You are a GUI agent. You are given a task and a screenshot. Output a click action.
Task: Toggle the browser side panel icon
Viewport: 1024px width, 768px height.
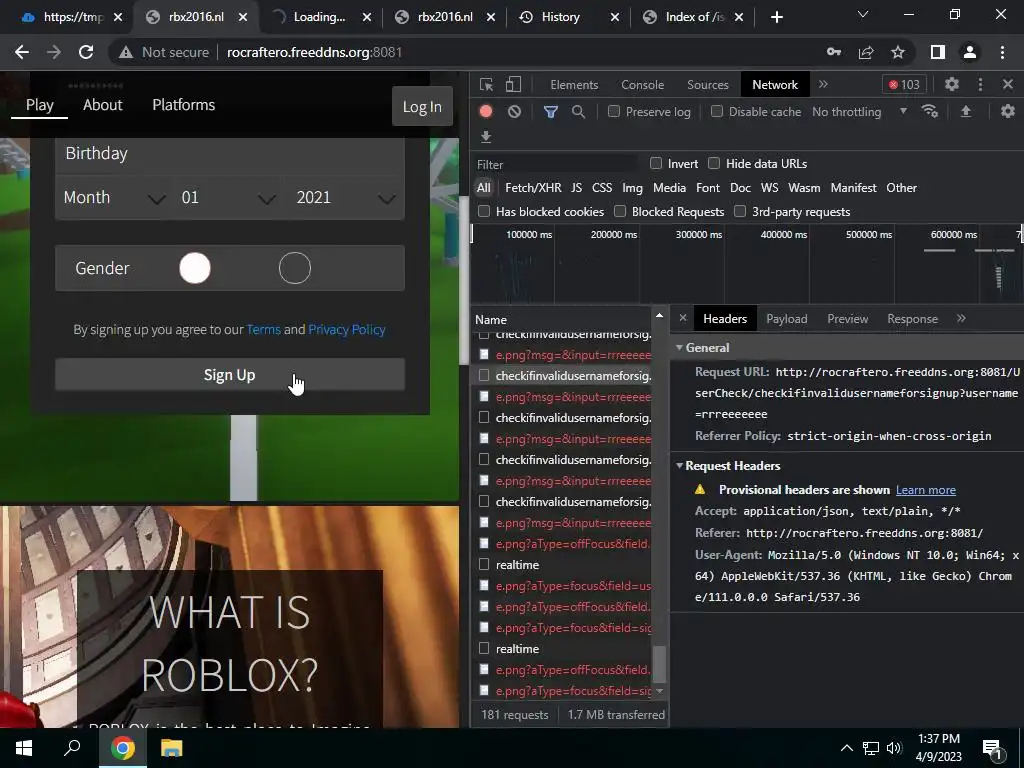coord(938,52)
